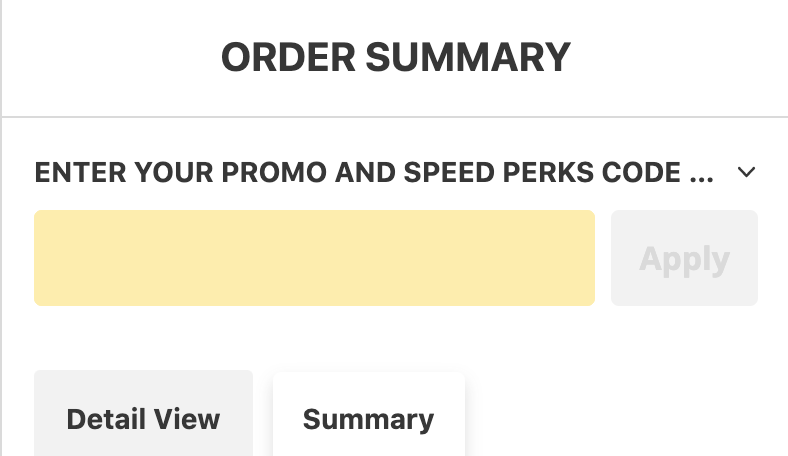Click the small chevron icon next to Speed Perks
Screen dimensions: 788x456
(x=745, y=173)
